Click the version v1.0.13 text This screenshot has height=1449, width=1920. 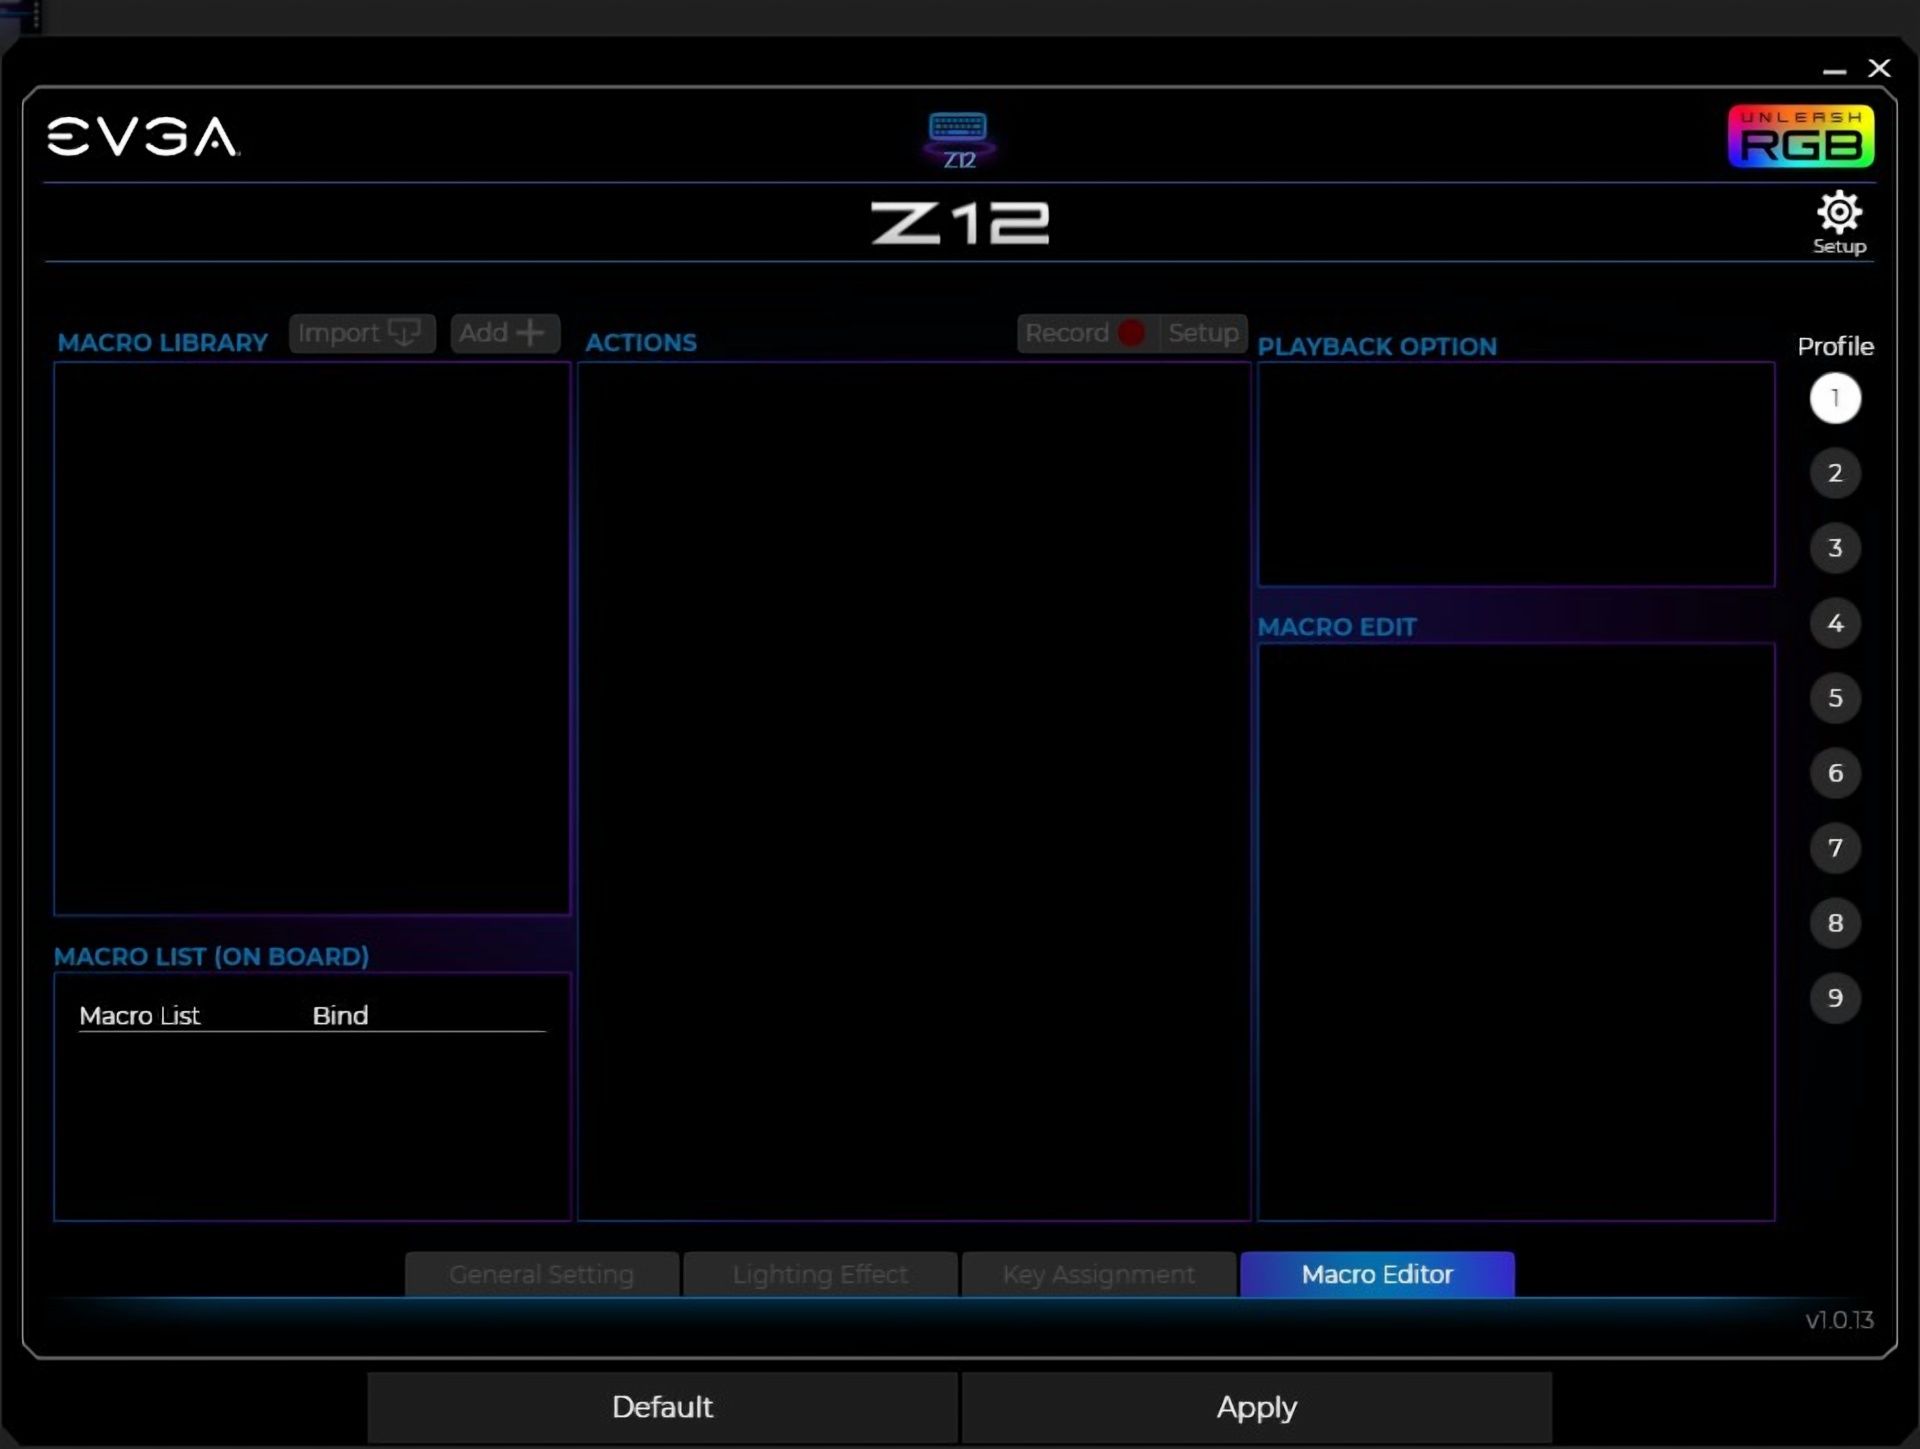coord(1839,1320)
